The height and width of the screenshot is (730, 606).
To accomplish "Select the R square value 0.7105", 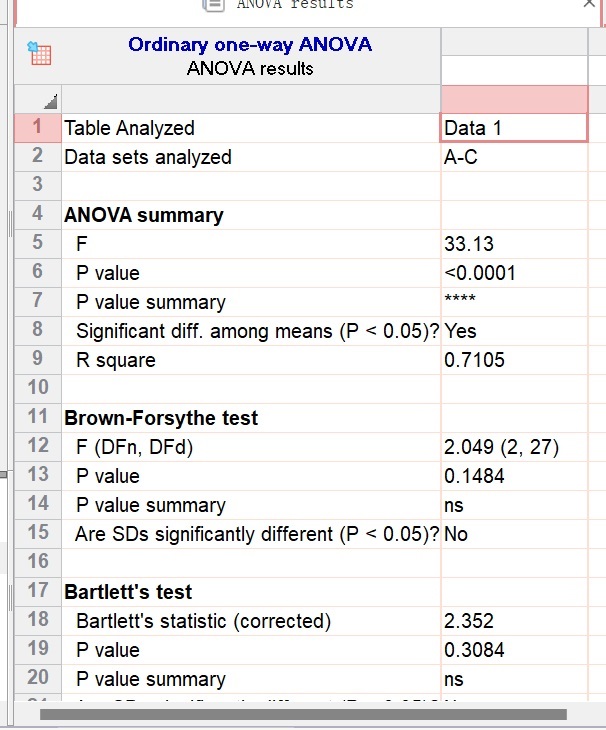I will (514, 360).
